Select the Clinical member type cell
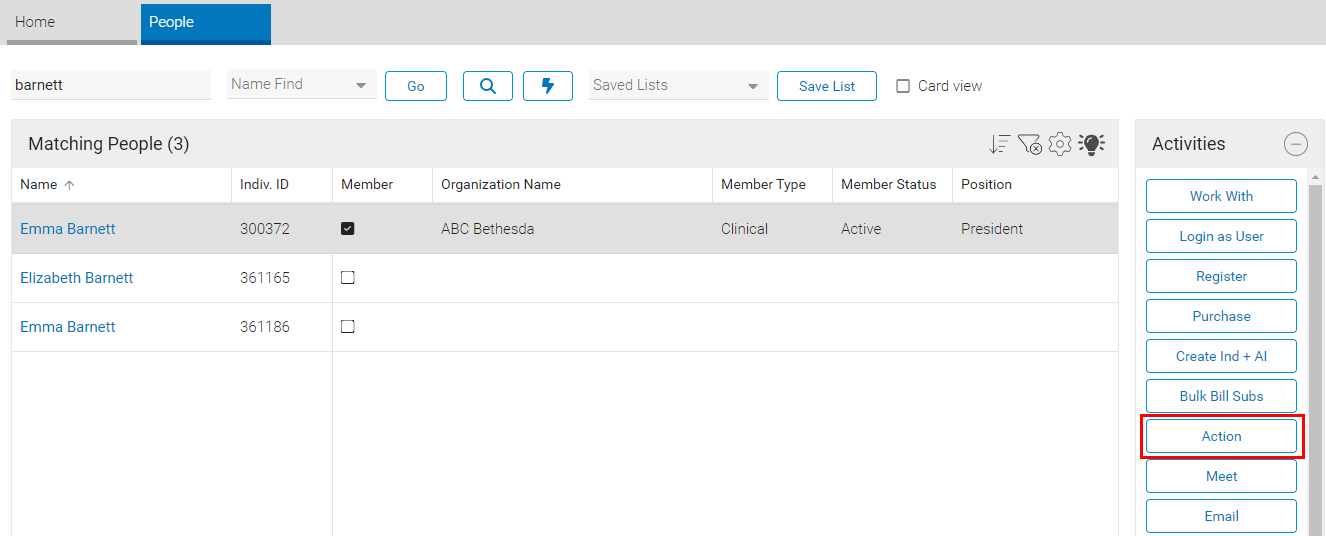Screen dimensions: 1326x536 click(772, 229)
